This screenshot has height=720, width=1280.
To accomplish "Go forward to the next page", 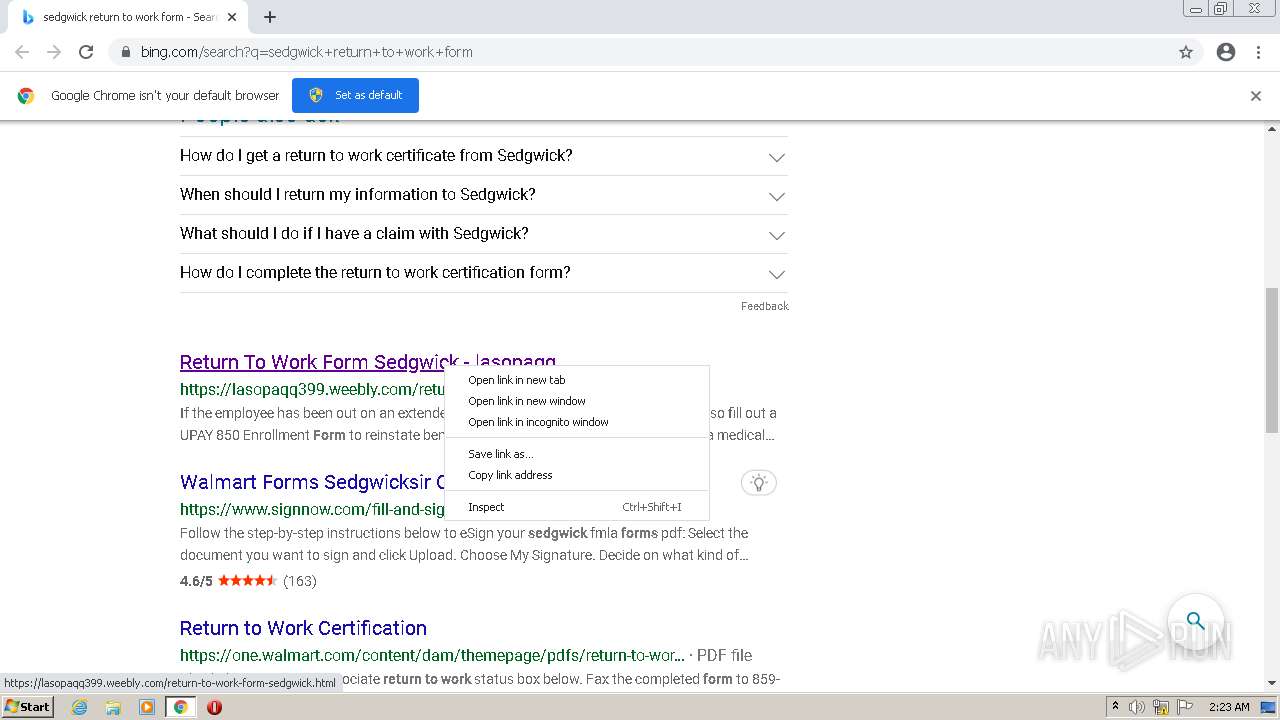I will [54, 52].
